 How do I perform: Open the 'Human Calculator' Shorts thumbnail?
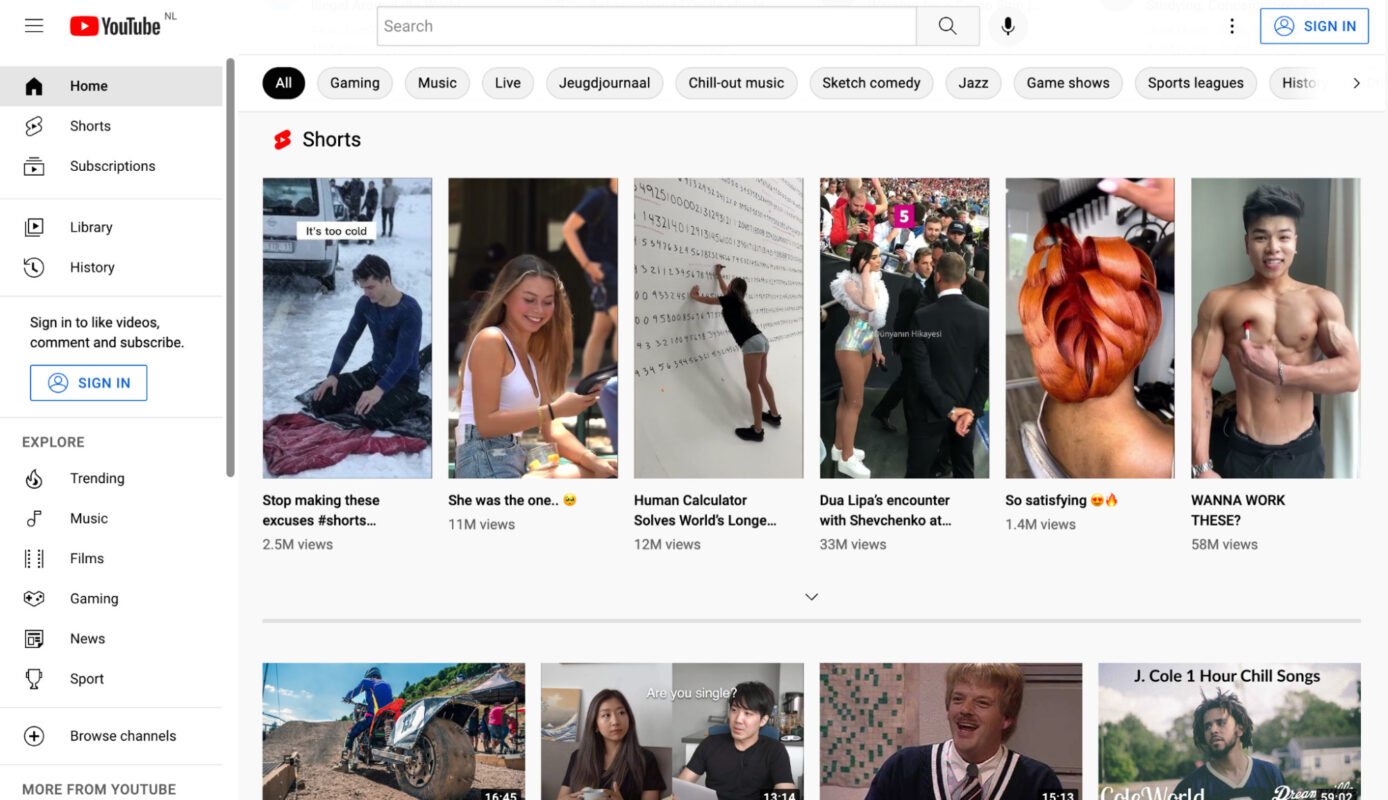[718, 328]
